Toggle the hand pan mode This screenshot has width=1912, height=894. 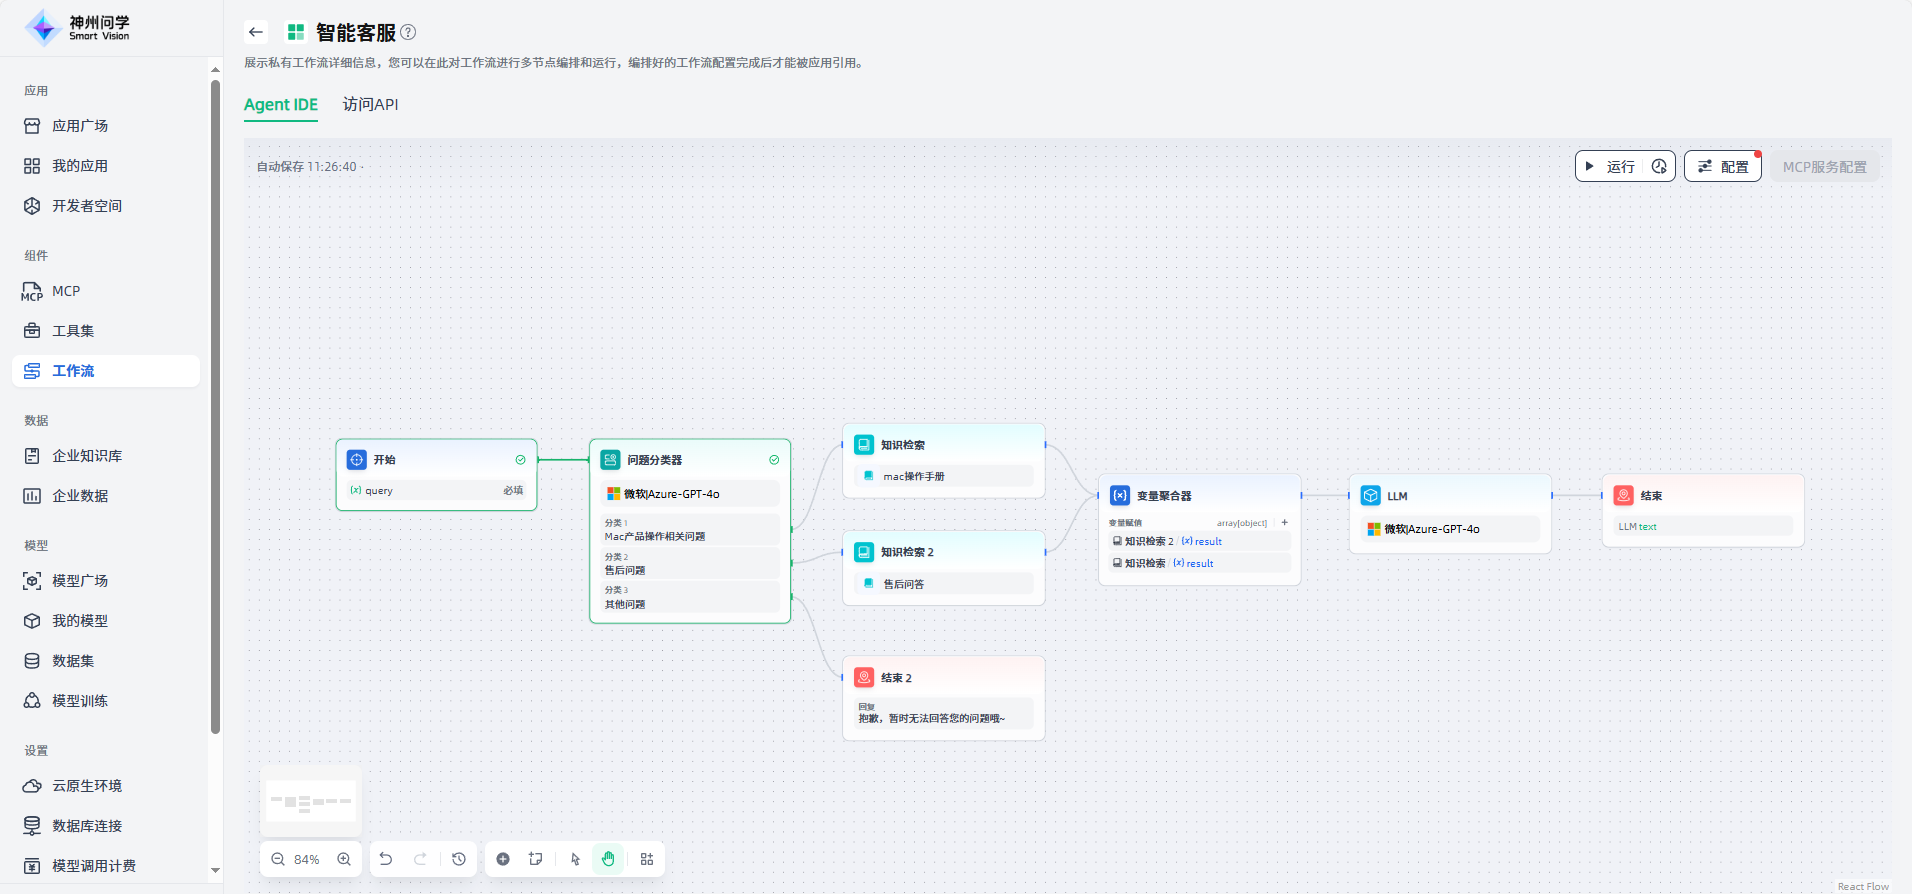coord(608,859)
